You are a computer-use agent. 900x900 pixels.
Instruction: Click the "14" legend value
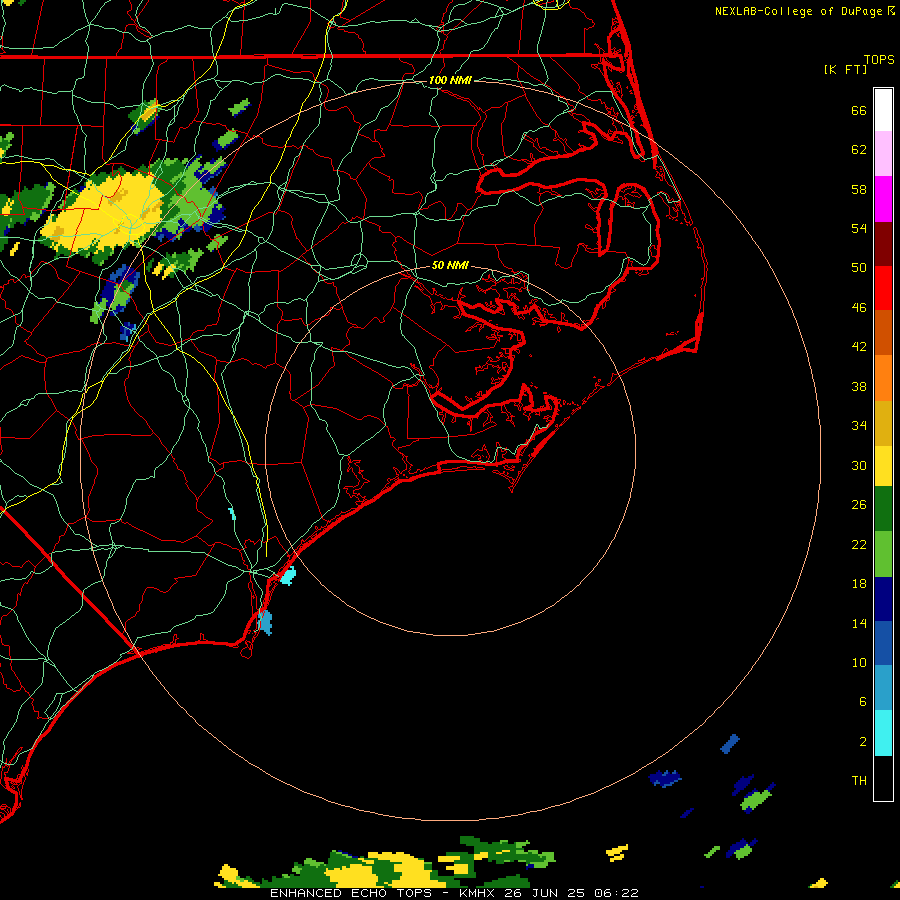pyautogui.click(x=859, y=623)
